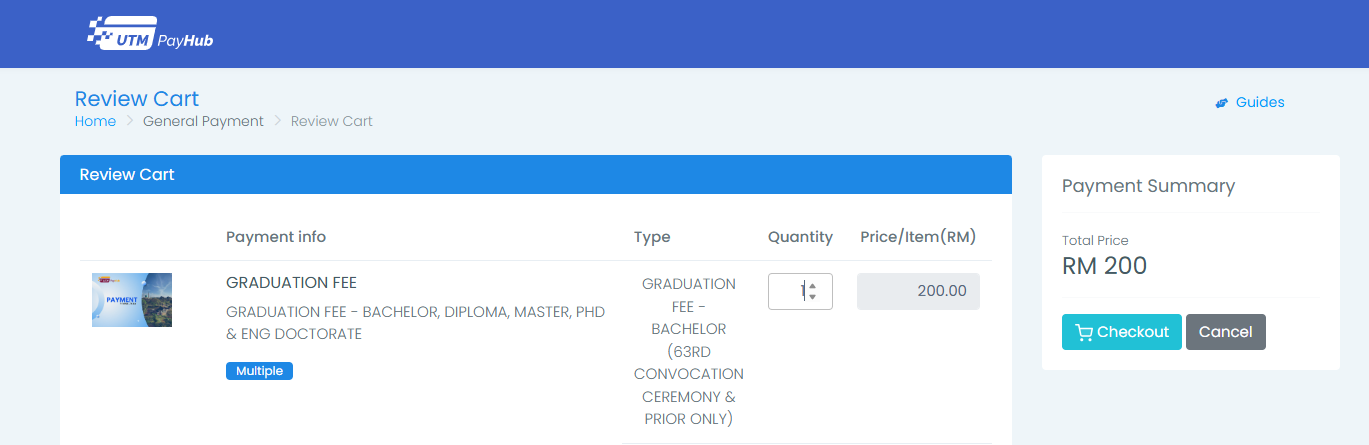Screen dimensions: 1369x445
Task: Open the Home breadcrumb link
Action: pyautogui.click(x=95, y=121)
